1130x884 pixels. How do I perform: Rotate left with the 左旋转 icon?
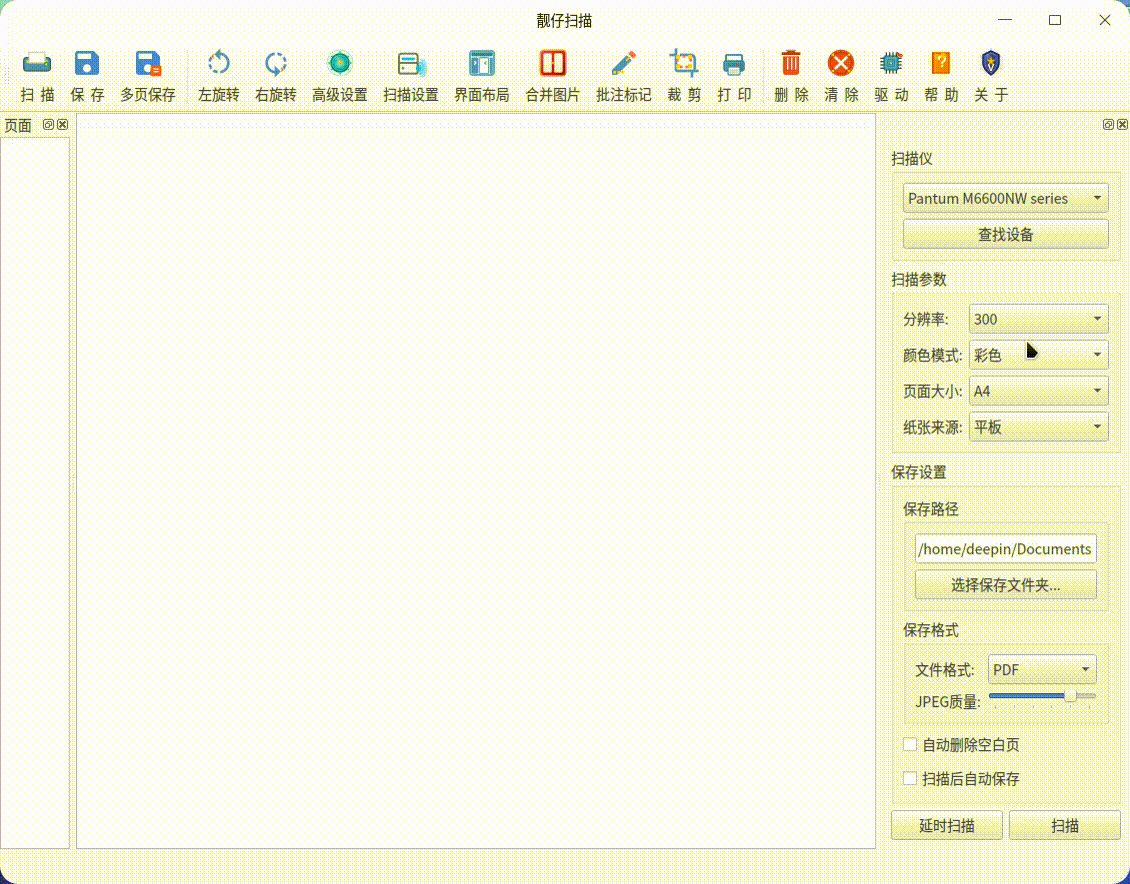pos(218,63)
